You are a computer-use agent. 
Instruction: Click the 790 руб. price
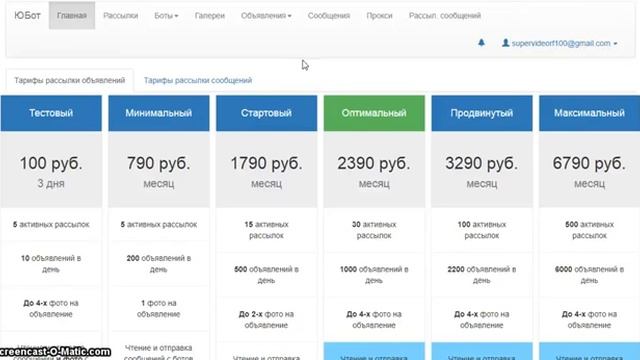click(159, 163)
